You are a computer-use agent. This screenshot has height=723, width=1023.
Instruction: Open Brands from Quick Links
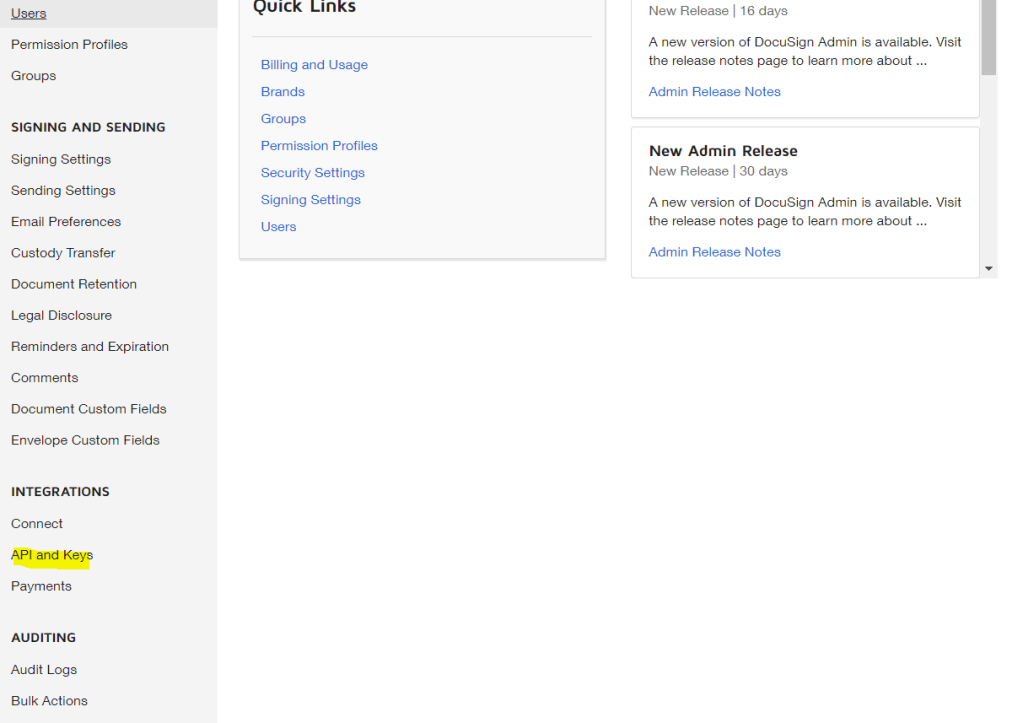283,92
